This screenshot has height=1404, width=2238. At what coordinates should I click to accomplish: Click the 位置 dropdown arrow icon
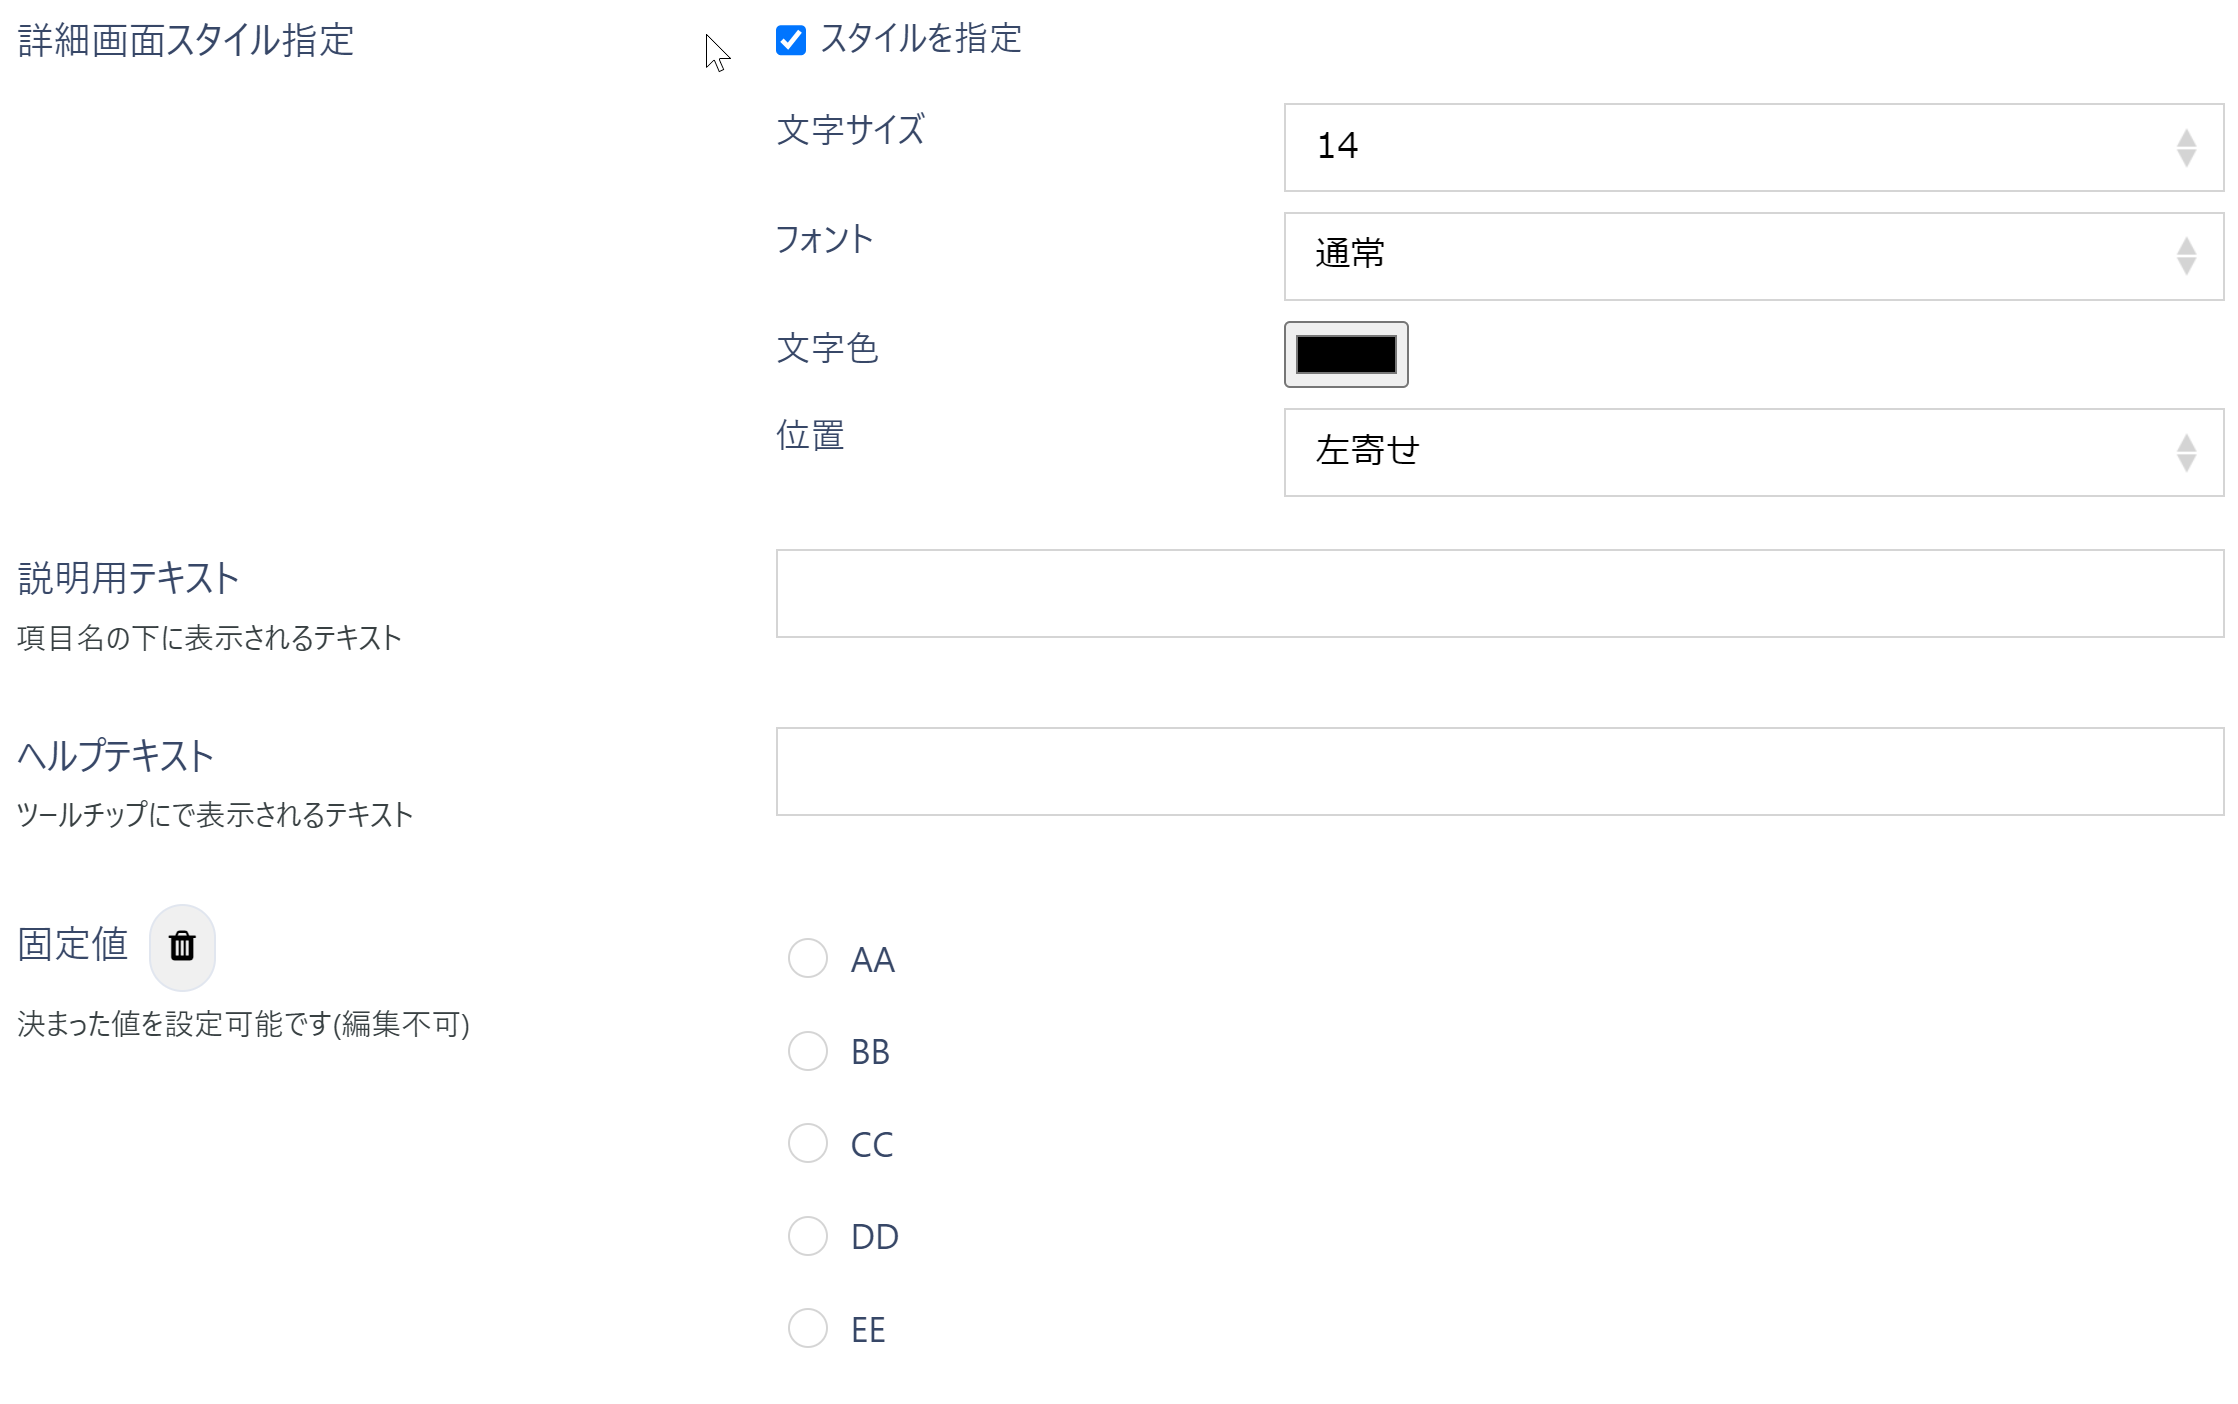click(x=2187, y=453)
